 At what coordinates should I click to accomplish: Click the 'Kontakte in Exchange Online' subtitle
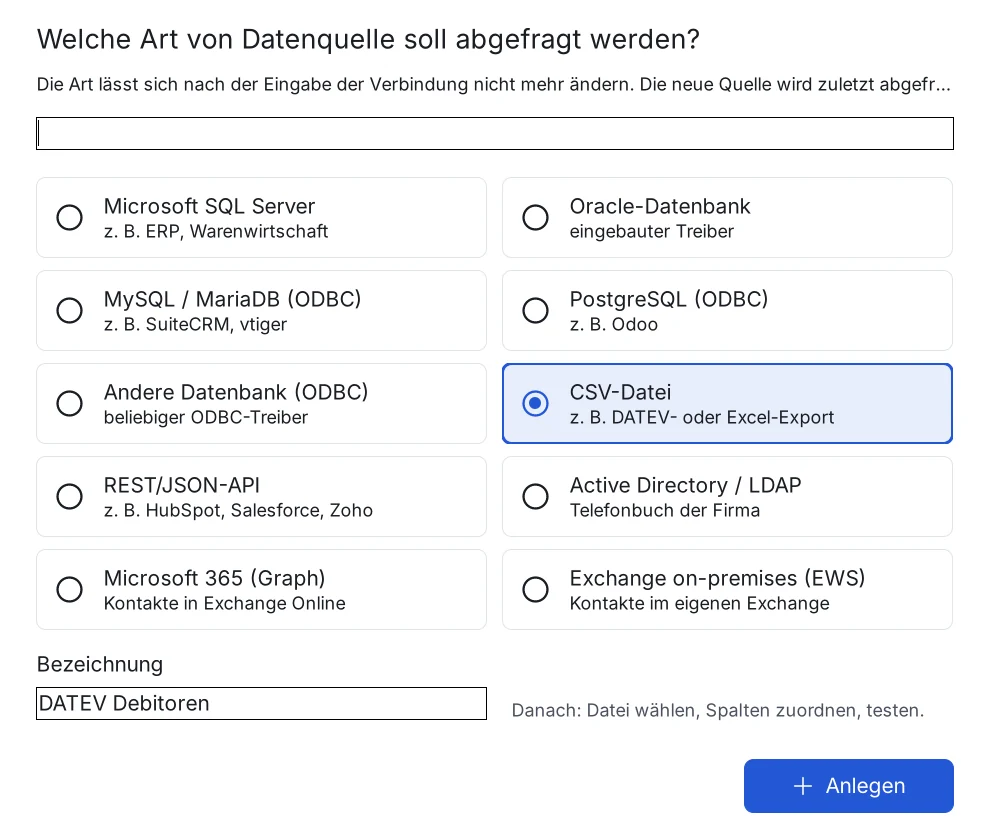click(x=225, y=604)
